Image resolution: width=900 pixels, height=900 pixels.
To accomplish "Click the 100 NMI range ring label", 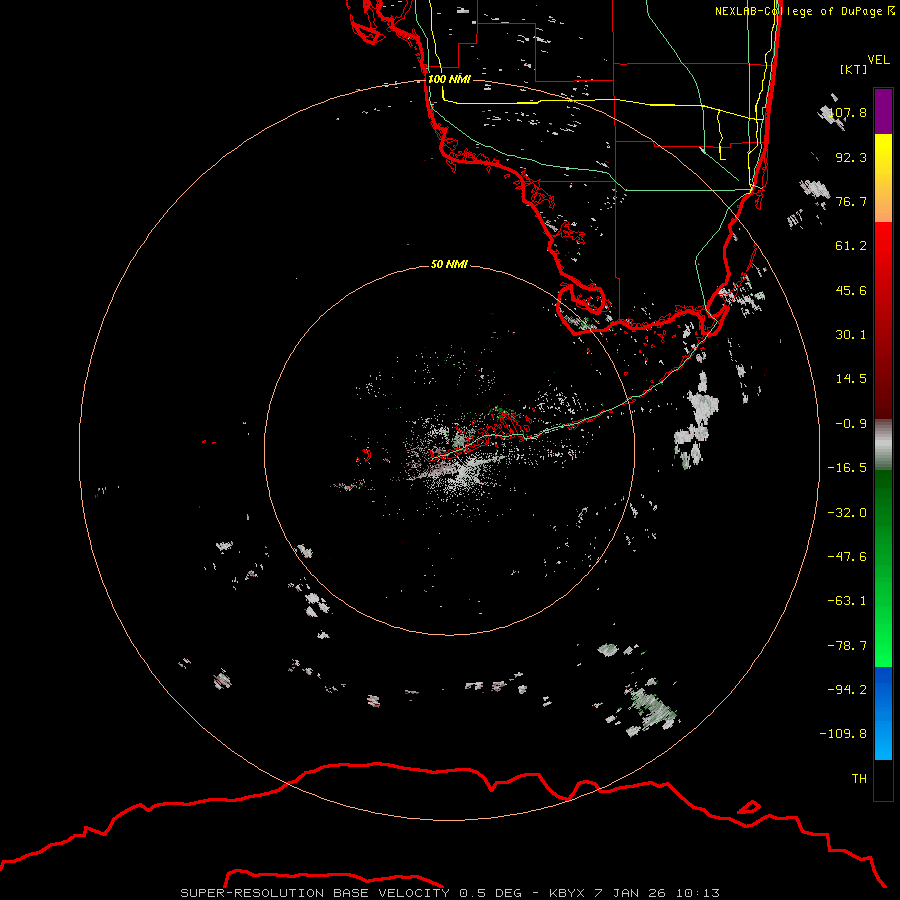I will 449,79.
